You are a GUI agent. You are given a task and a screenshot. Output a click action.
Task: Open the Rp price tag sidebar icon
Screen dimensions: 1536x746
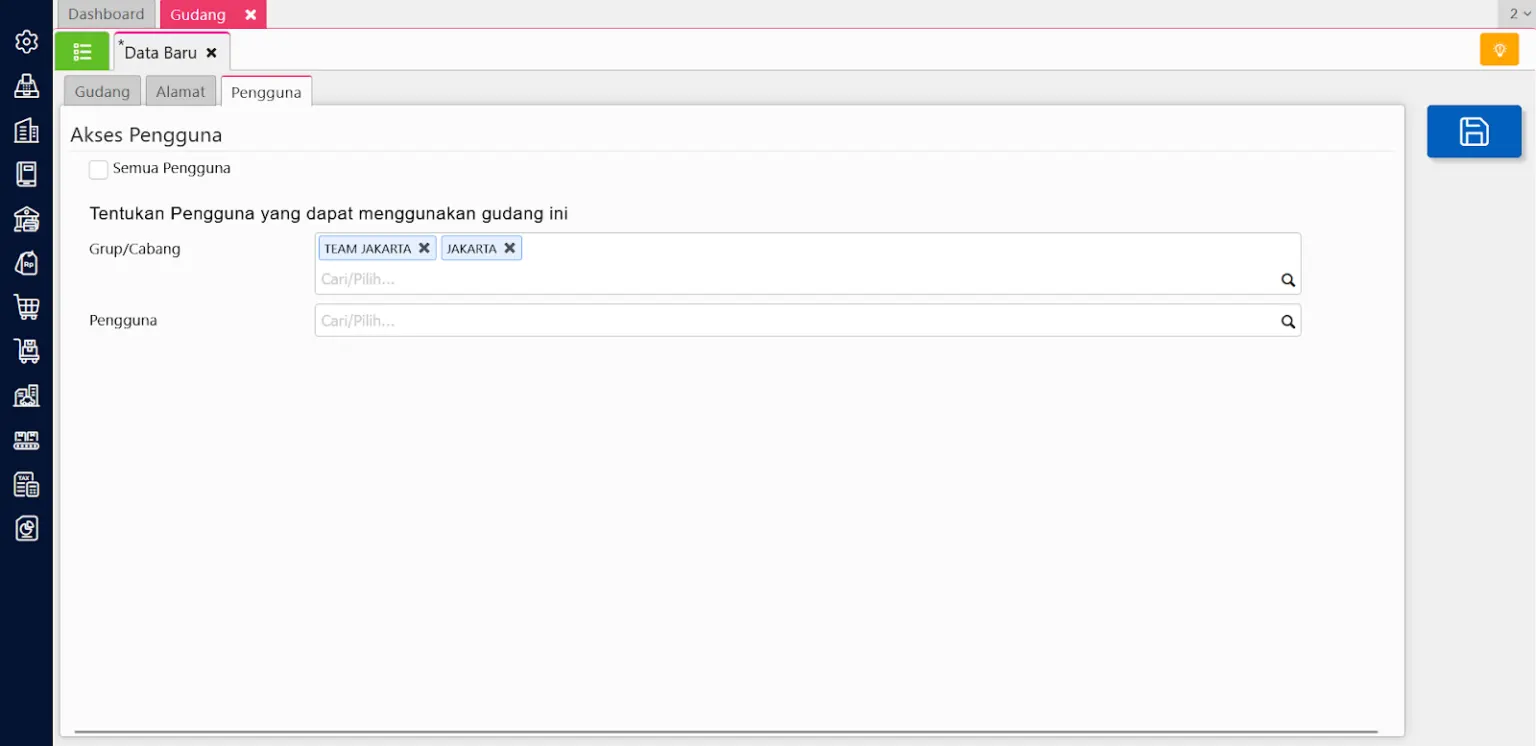26,263
